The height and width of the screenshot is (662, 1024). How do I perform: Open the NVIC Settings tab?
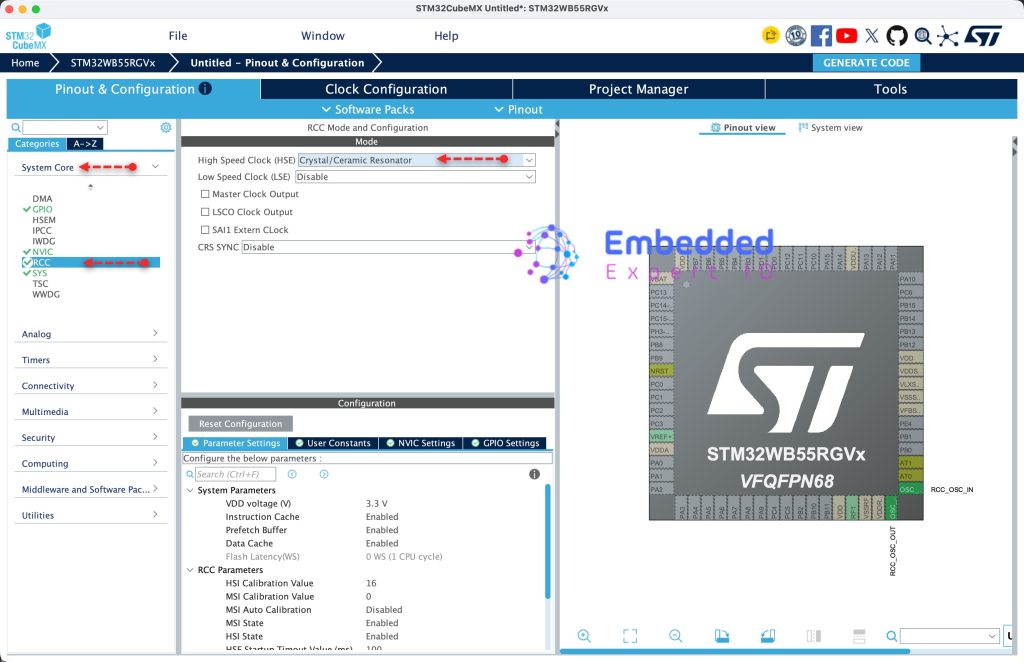420,443
